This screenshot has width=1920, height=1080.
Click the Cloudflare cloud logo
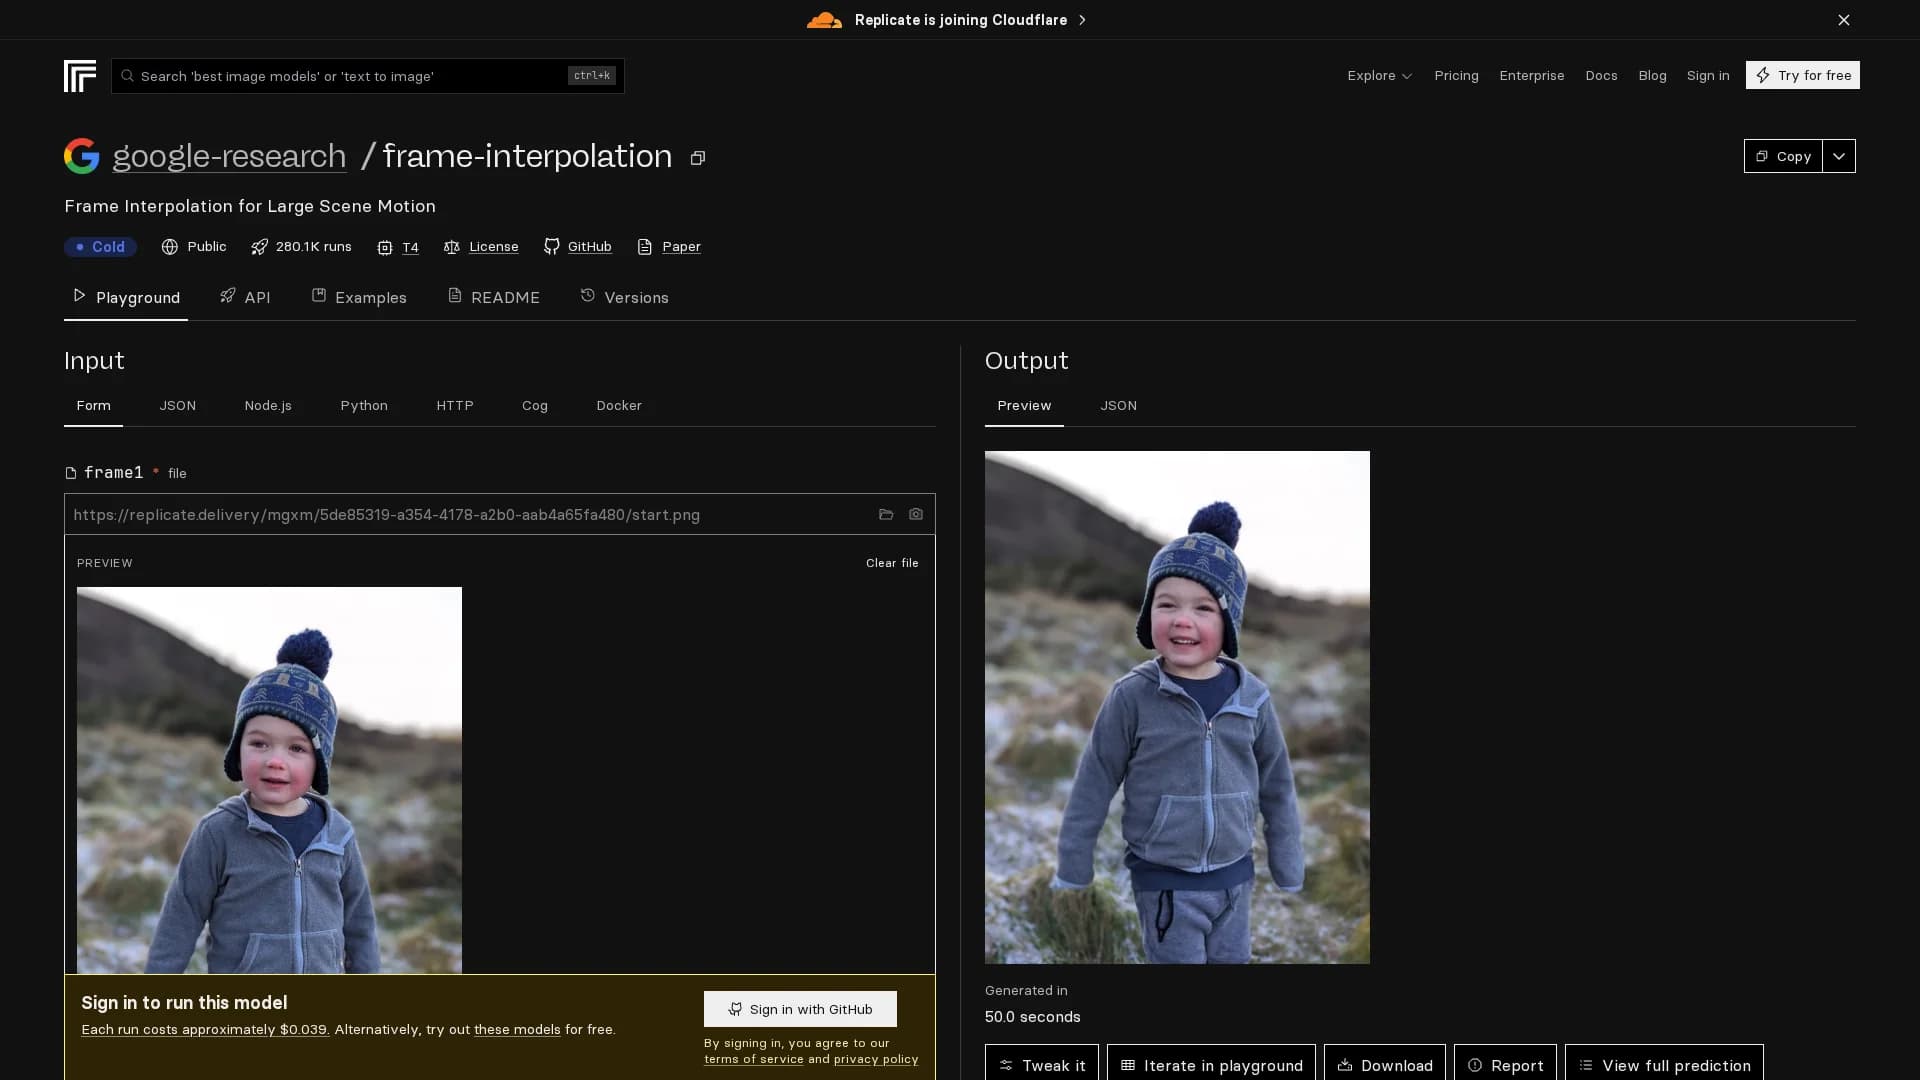[825, 20]
